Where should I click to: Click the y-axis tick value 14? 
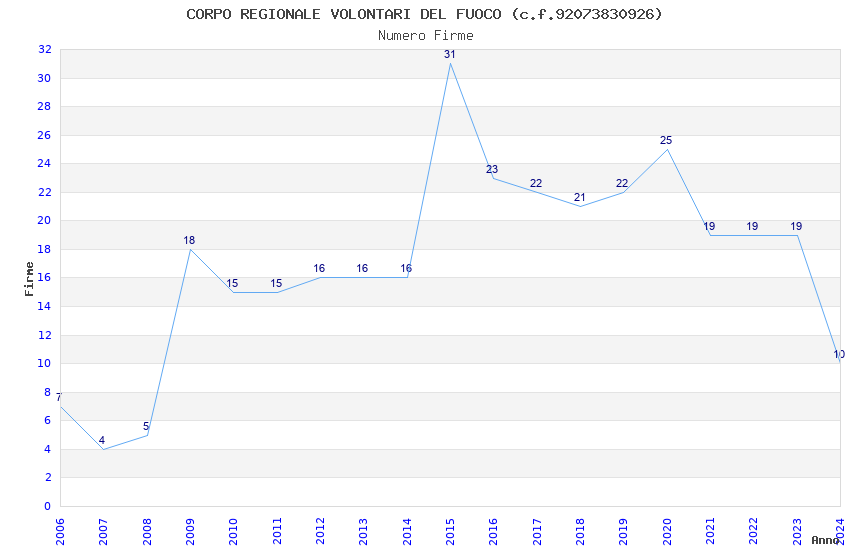(x=44, y=306)
